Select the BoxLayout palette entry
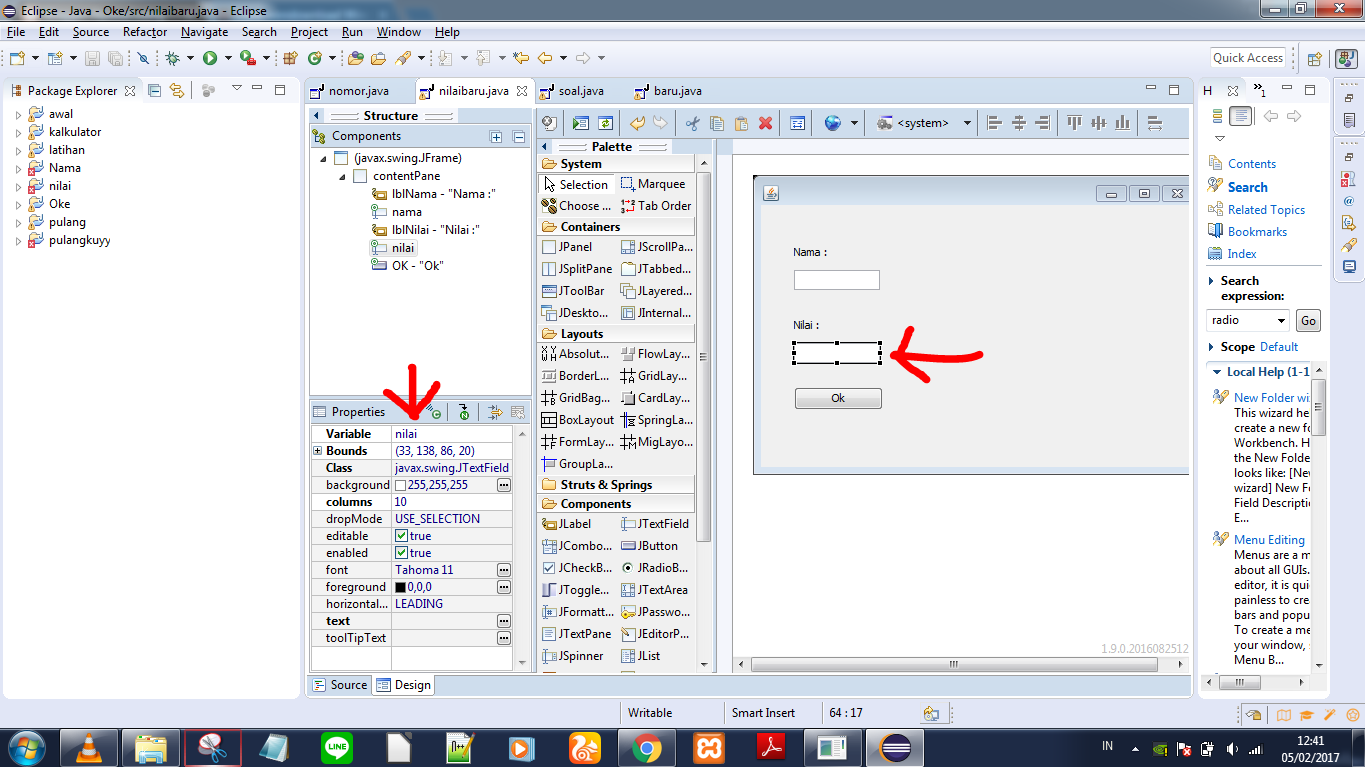Image resolution: width=1365 pixels, height=767 pixels. coord(577,420)
